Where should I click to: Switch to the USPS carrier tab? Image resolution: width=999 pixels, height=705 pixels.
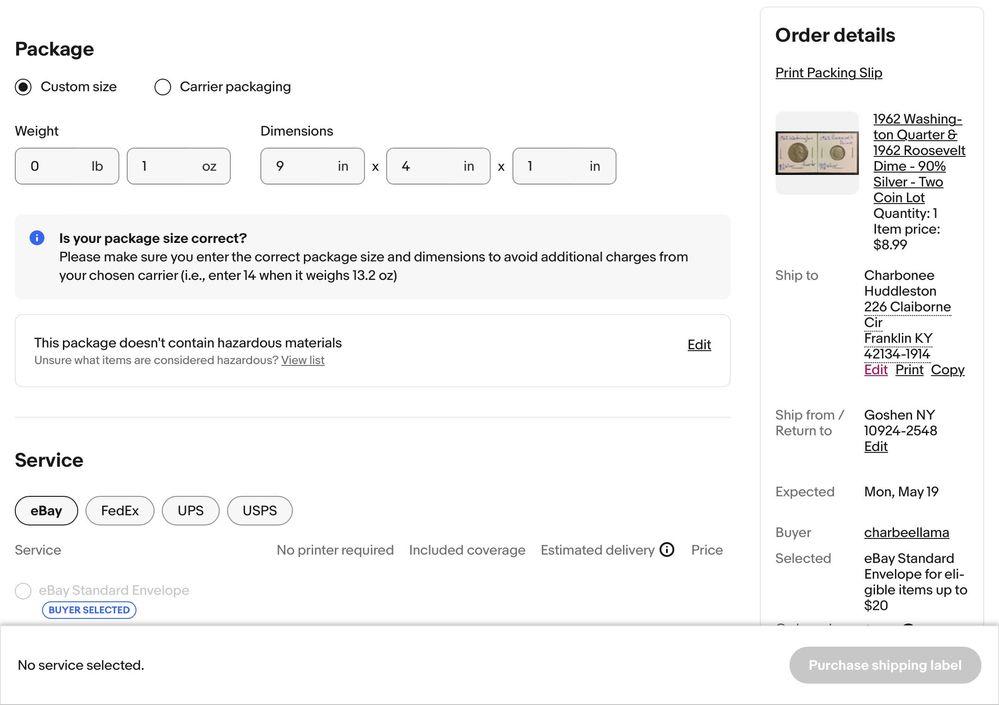260,511
